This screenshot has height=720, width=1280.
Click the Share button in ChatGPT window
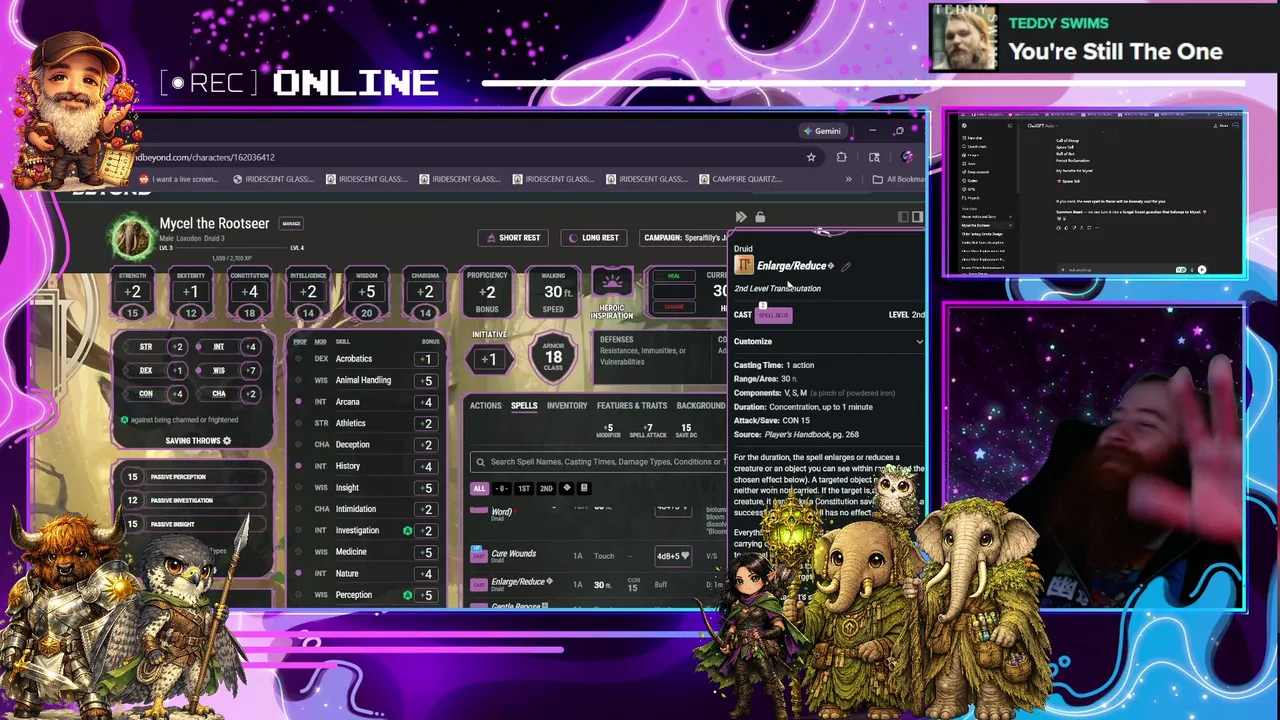coord(1221,126)
